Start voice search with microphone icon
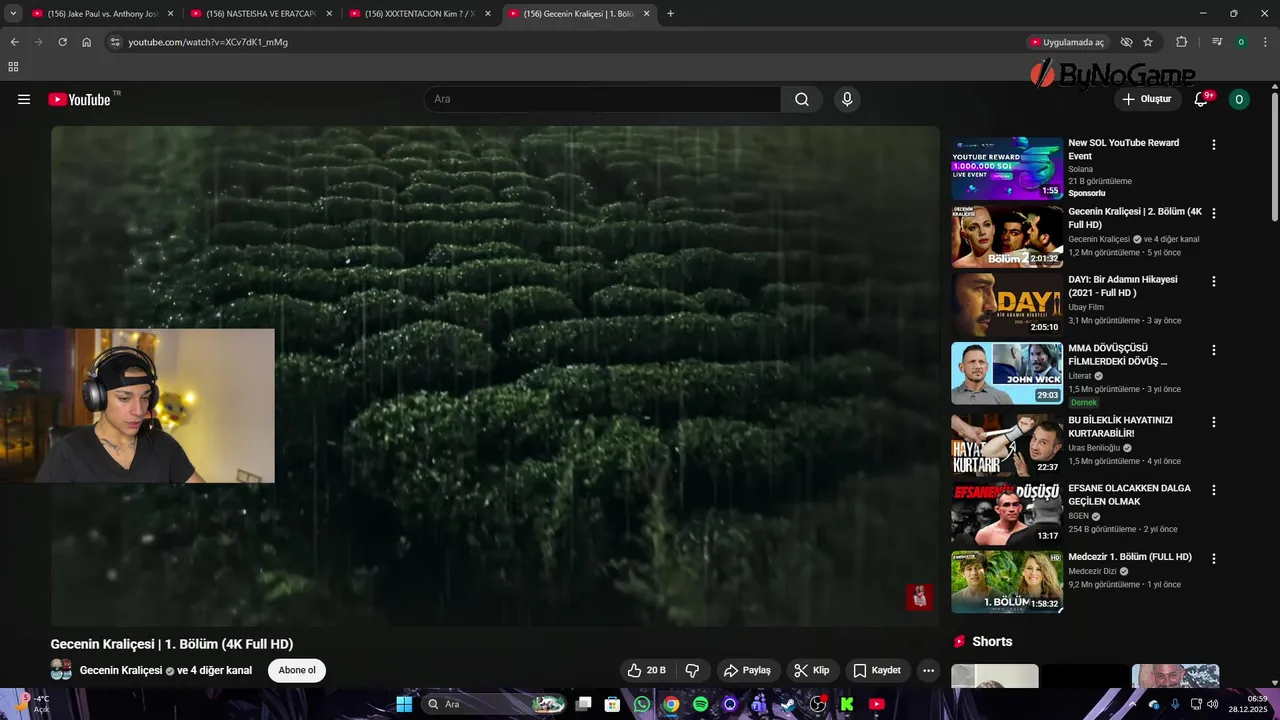 click(847, 99)
